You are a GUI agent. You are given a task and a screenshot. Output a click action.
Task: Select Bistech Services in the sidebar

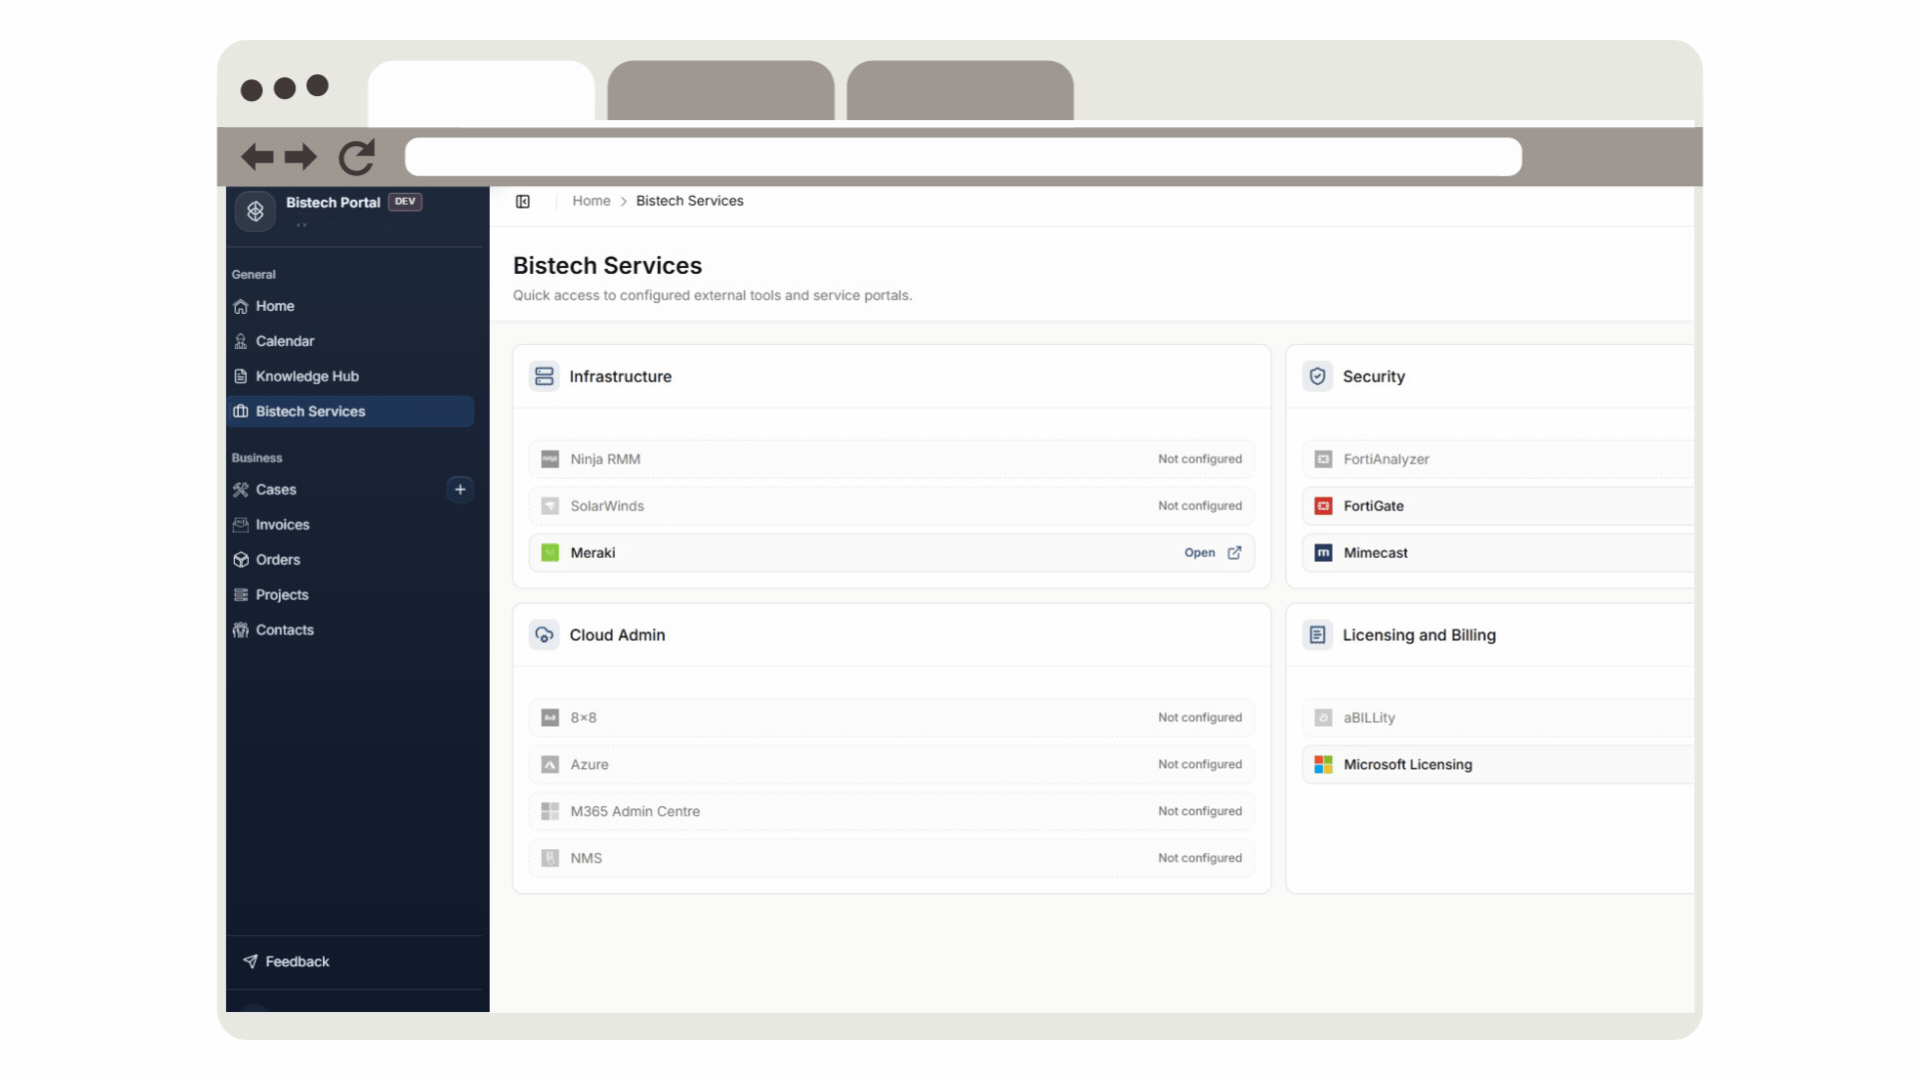[350, 411]
